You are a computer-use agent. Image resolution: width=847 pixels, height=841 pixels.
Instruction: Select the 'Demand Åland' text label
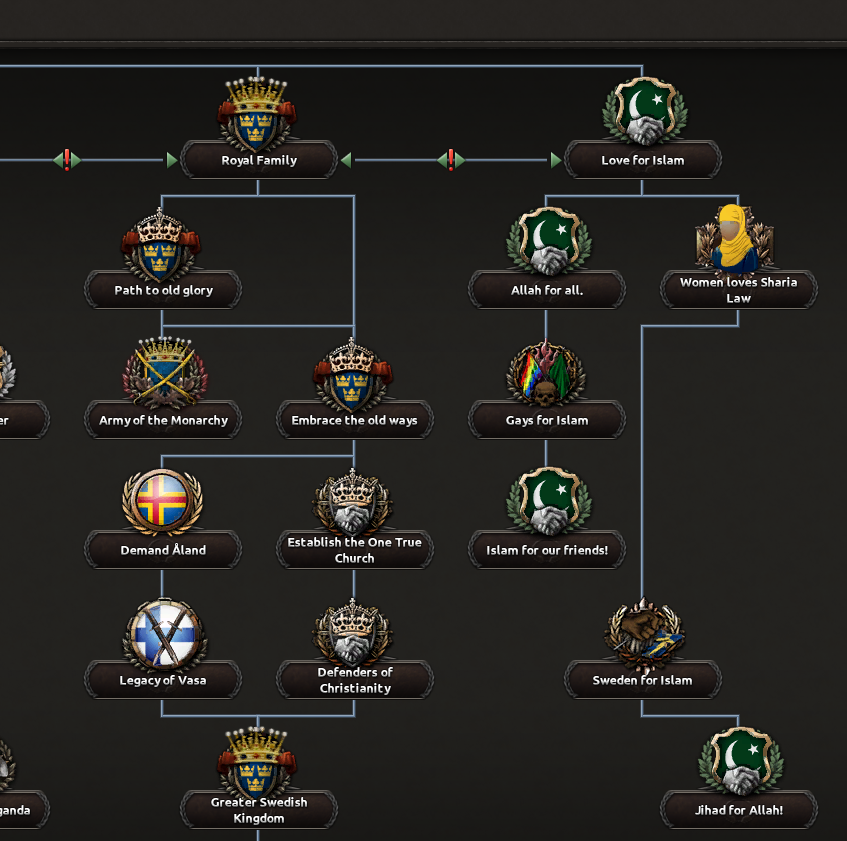point(163,550)
